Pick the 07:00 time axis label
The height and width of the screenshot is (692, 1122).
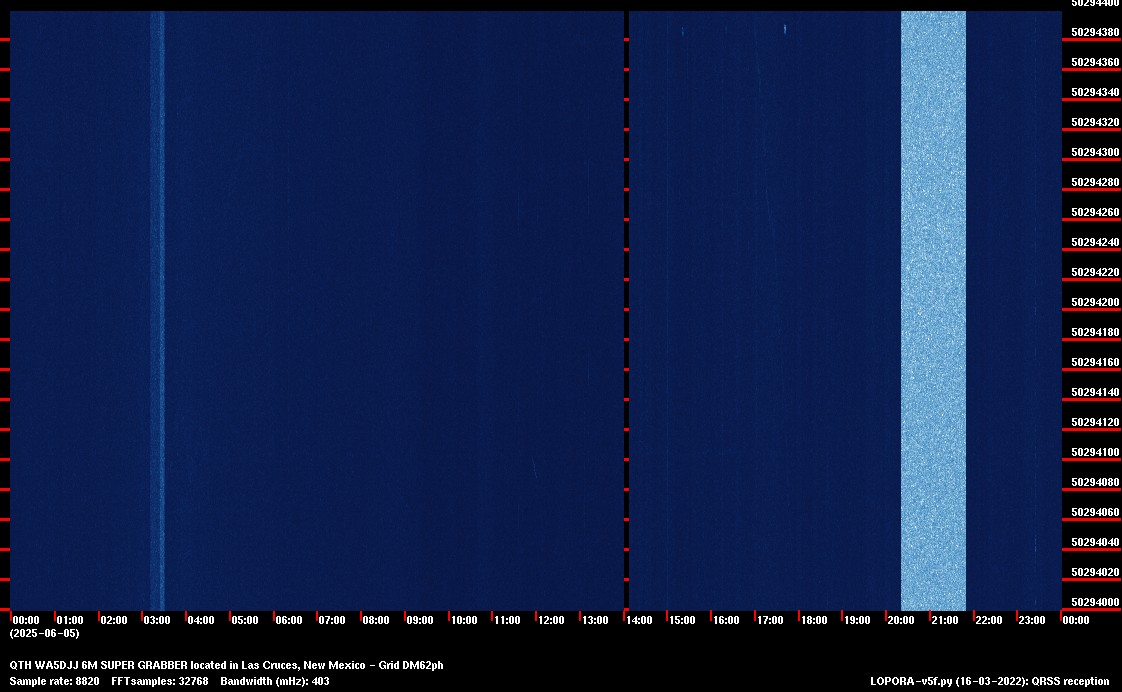[x=332, y=620]
